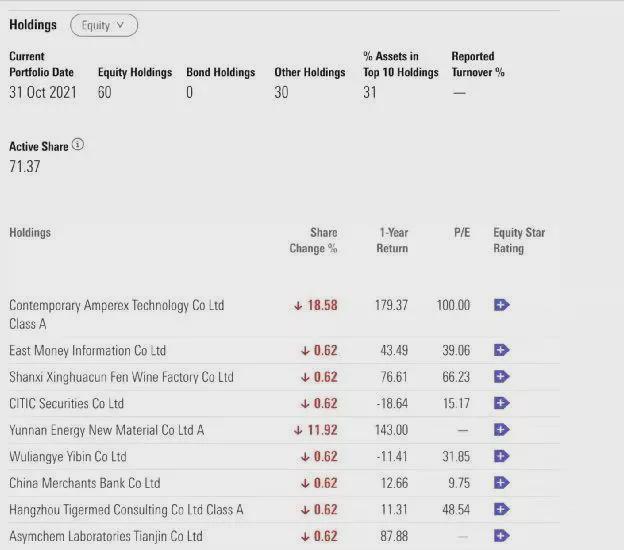Click the Active Share value 71.37
The height and width of the screenshot is (550, 624).
25,166
